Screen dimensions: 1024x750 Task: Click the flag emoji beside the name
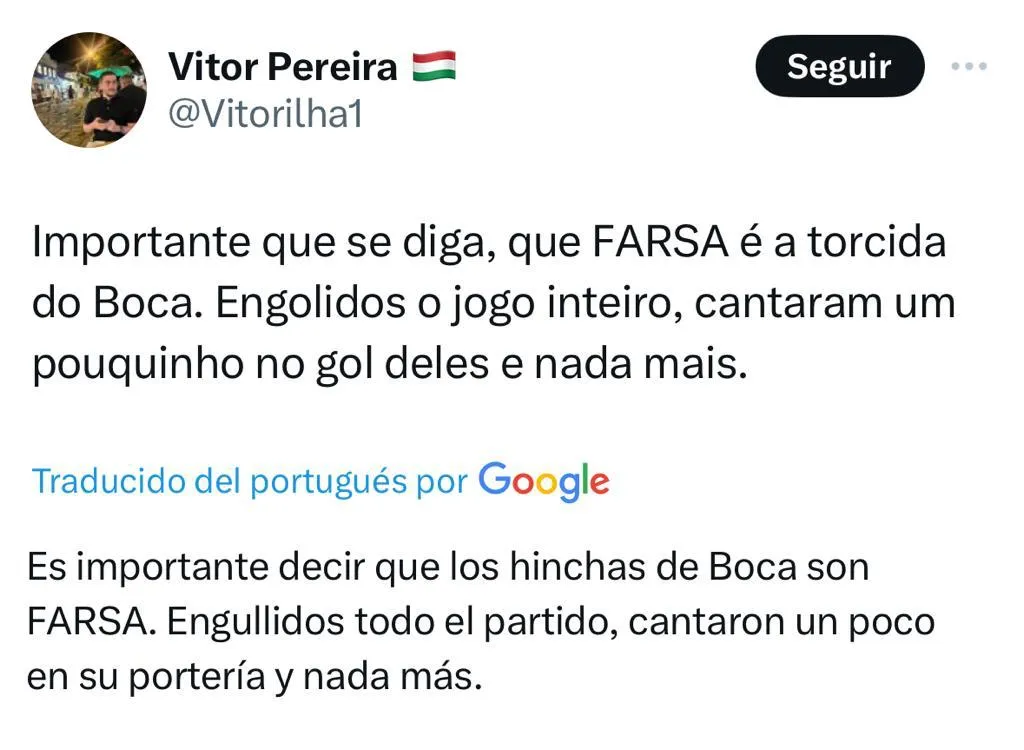pyautogui.click(x=433, y=67)
